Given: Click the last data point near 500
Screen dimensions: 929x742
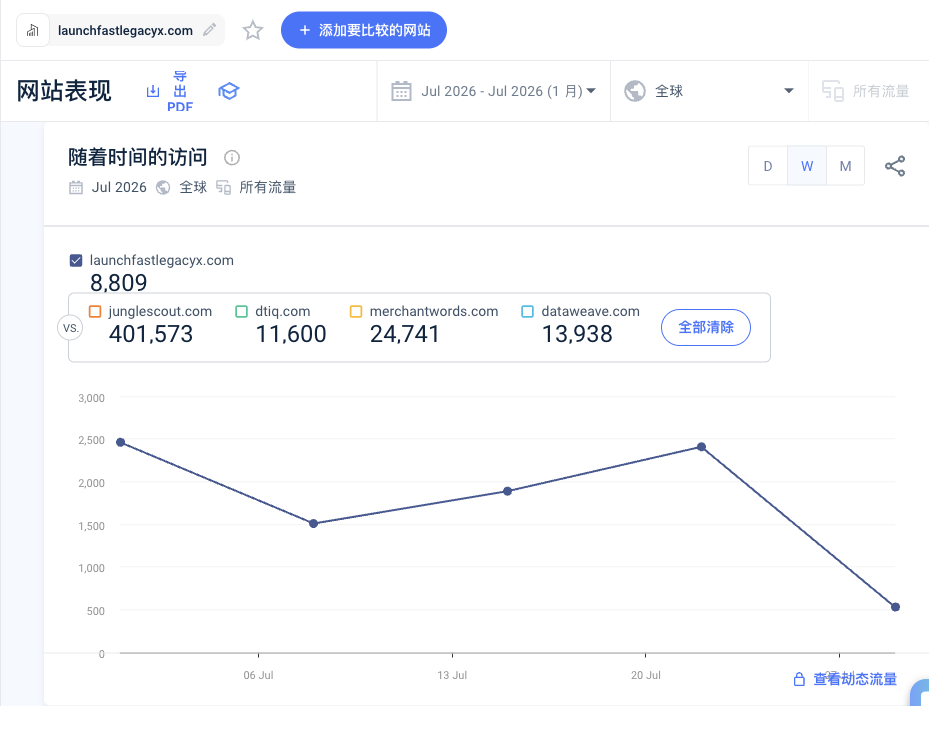Looking at the screenshot, I should [x=895, y=607].
